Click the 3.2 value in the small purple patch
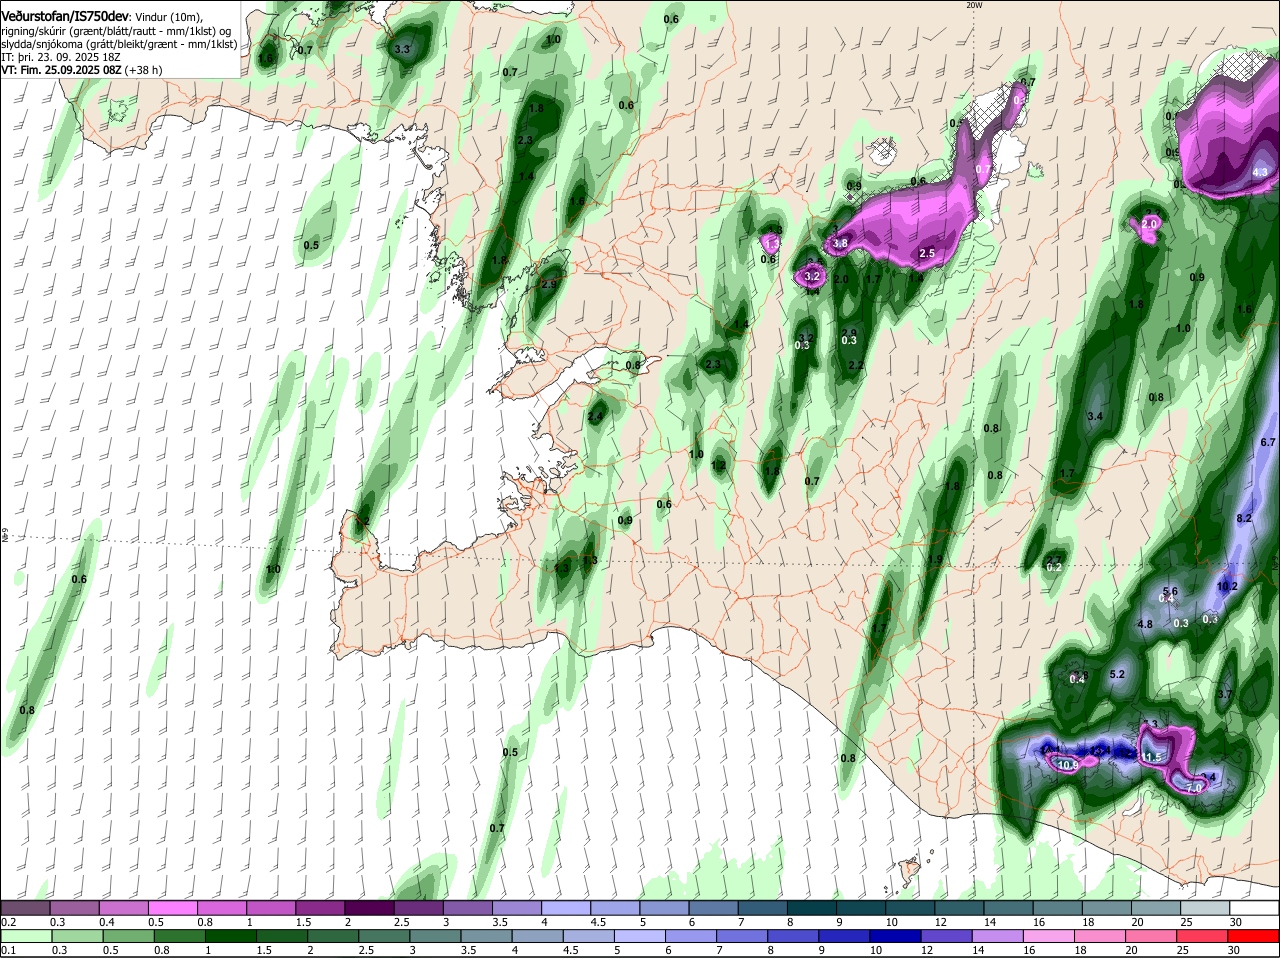This screenshot has width=1280, height=958. pos(812,276)
